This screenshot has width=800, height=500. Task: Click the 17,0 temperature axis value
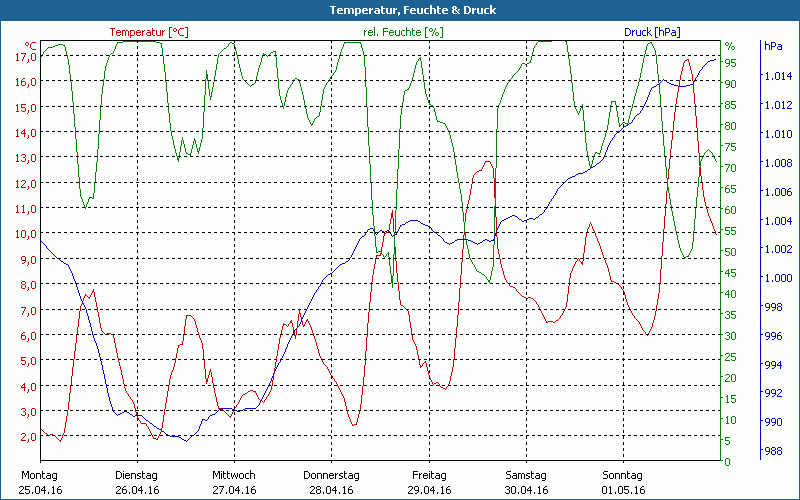26,57
